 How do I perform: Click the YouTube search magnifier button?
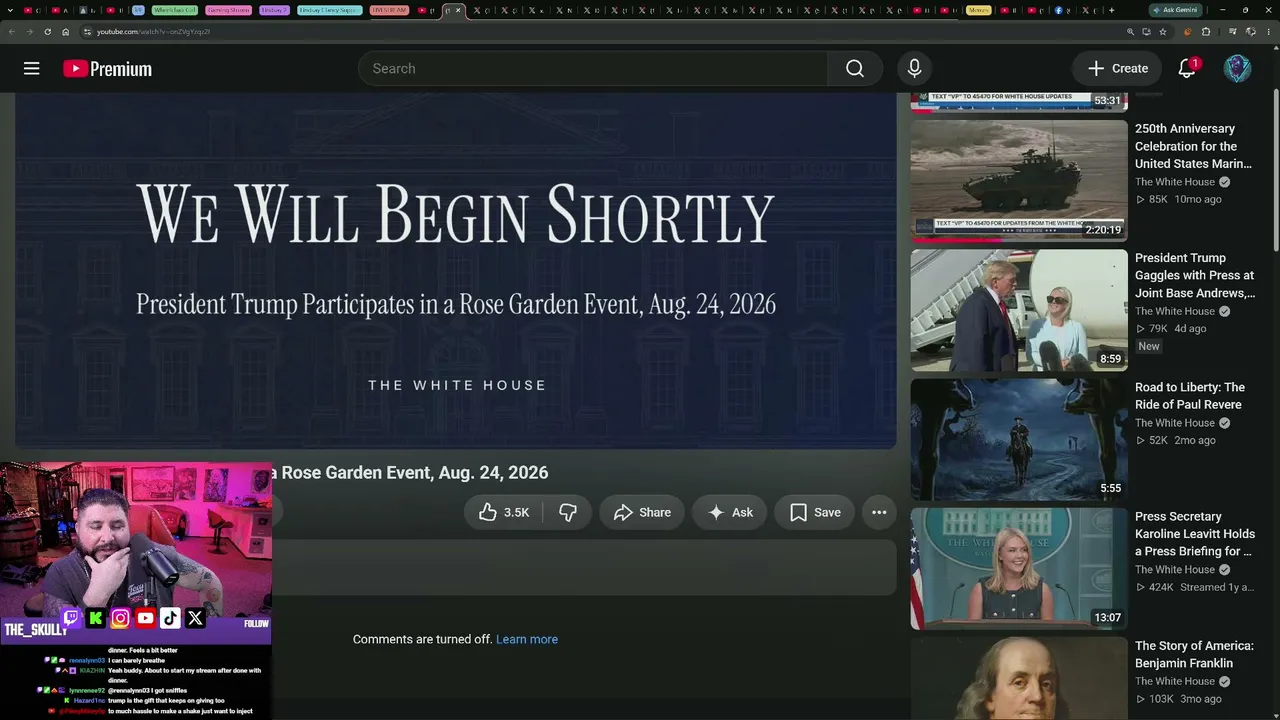tap(855, 68)
